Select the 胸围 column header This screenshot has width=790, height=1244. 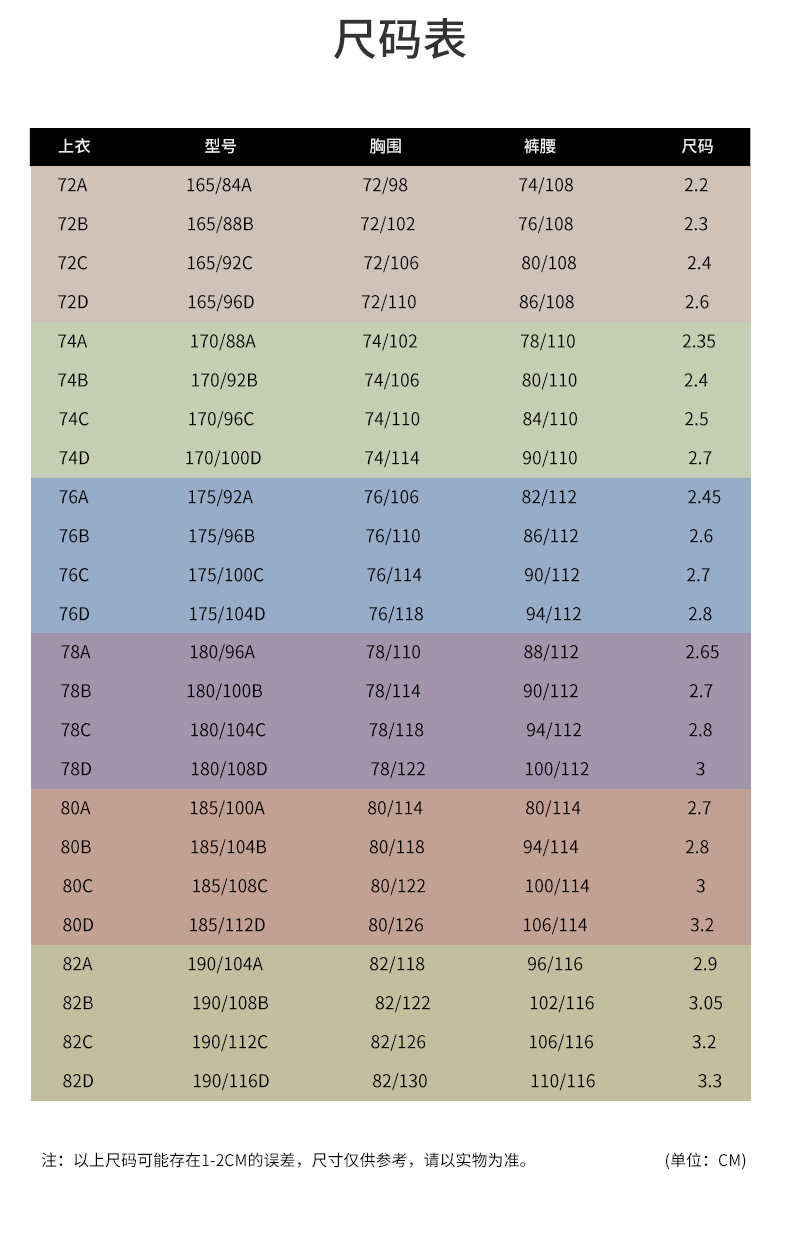(385, 146)
